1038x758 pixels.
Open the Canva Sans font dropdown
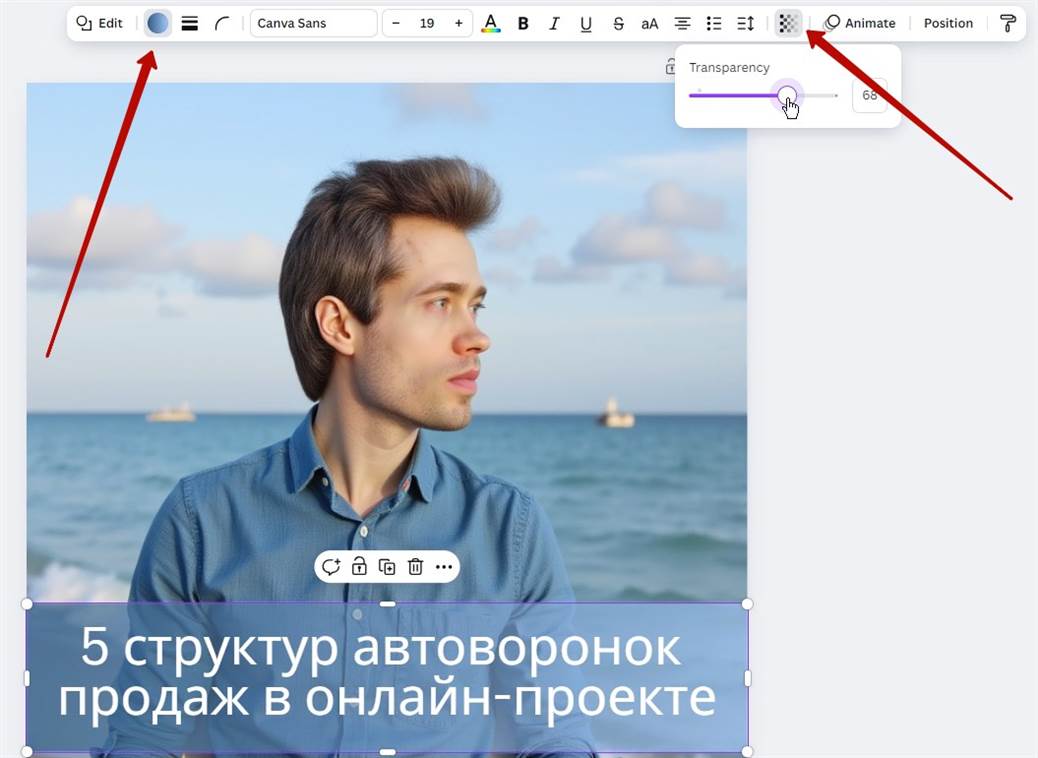[x=313, y=23]
